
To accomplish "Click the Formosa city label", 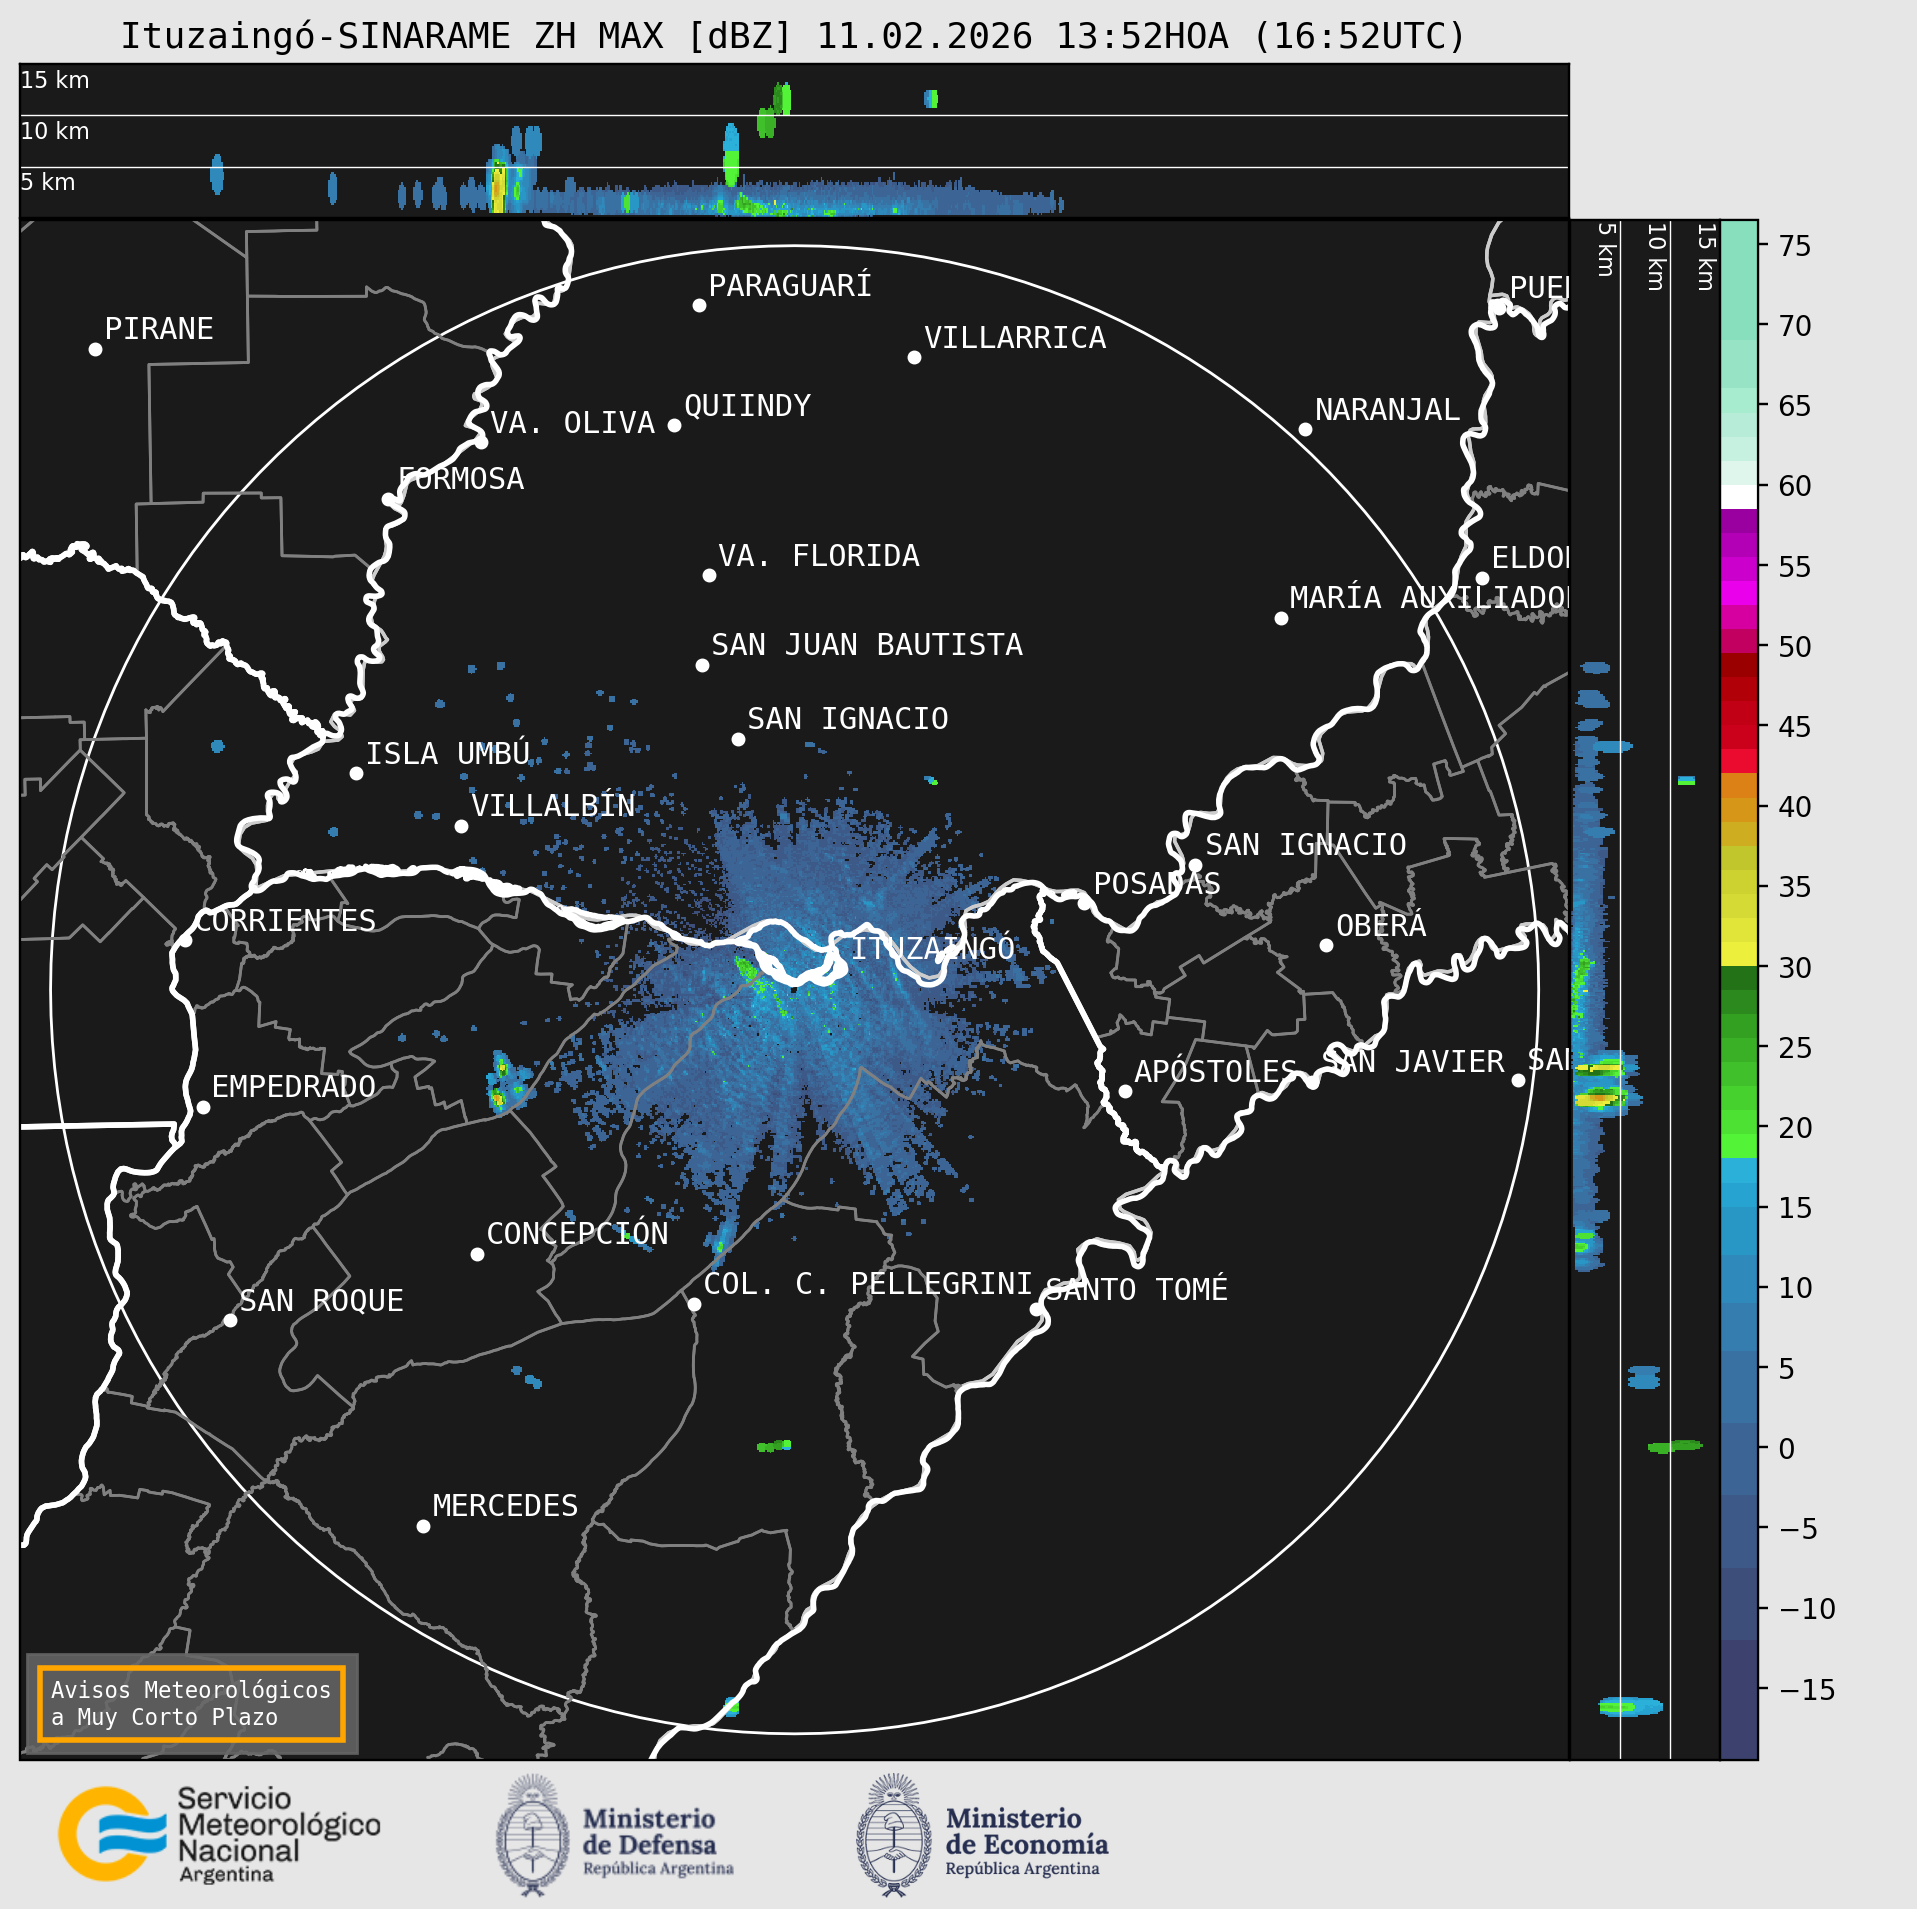I will 461,479.
